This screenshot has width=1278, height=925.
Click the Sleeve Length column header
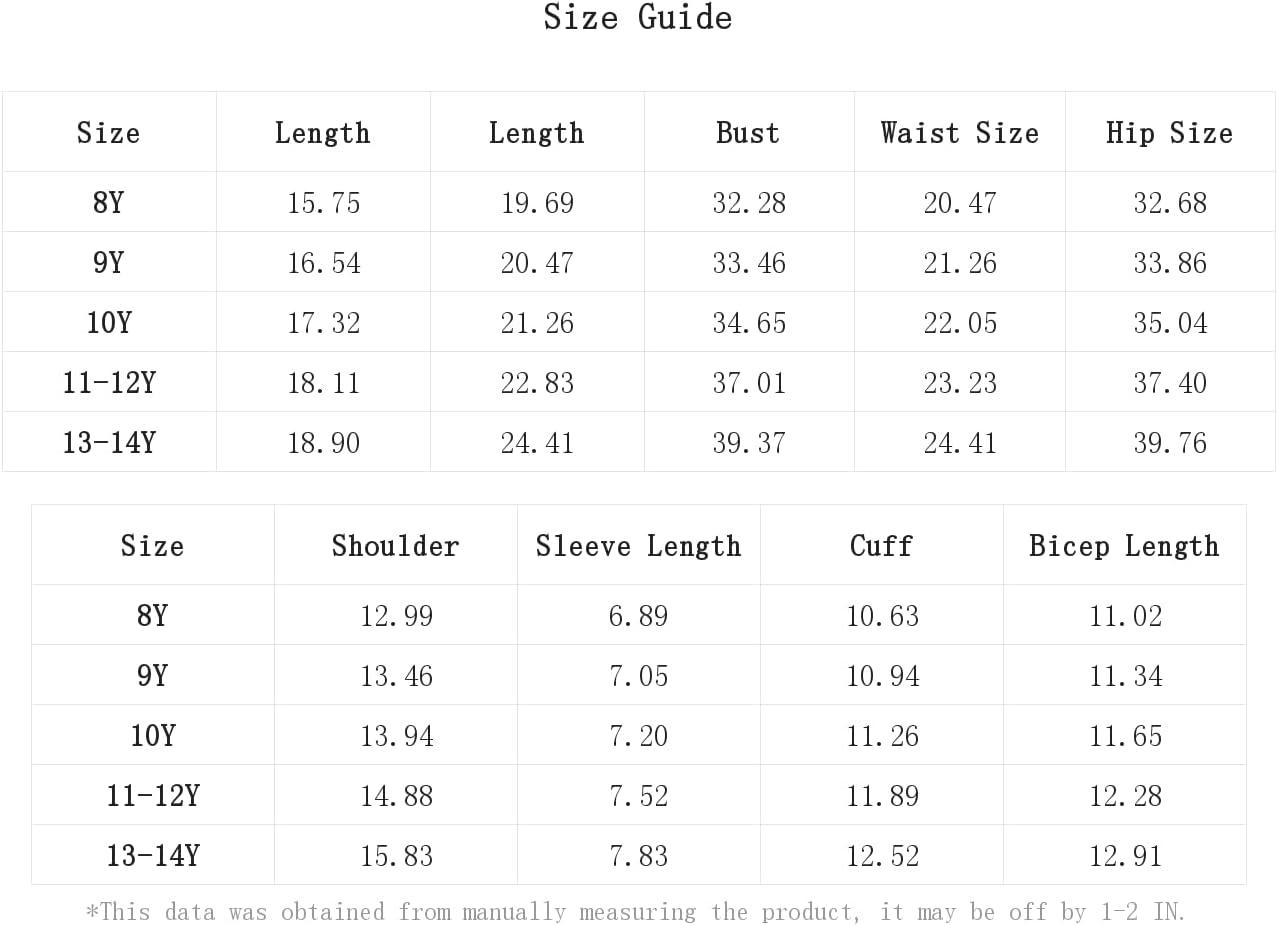point(638,546)
